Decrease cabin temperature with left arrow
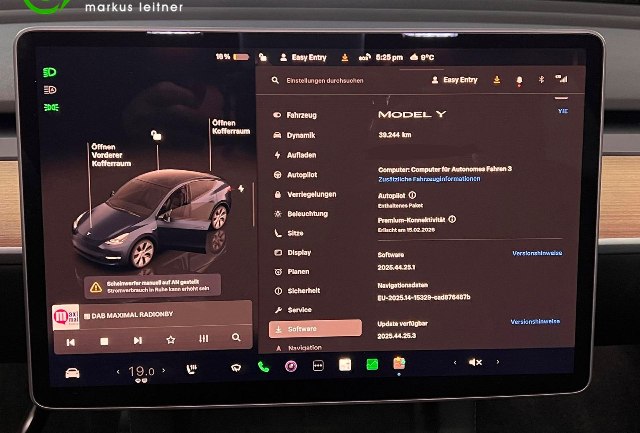The height and width of the screenshot is (433, 640). point(118,371)
